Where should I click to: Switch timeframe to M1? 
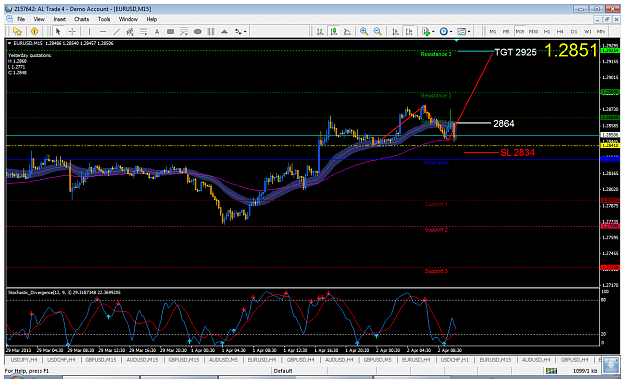tap(493, 31)
